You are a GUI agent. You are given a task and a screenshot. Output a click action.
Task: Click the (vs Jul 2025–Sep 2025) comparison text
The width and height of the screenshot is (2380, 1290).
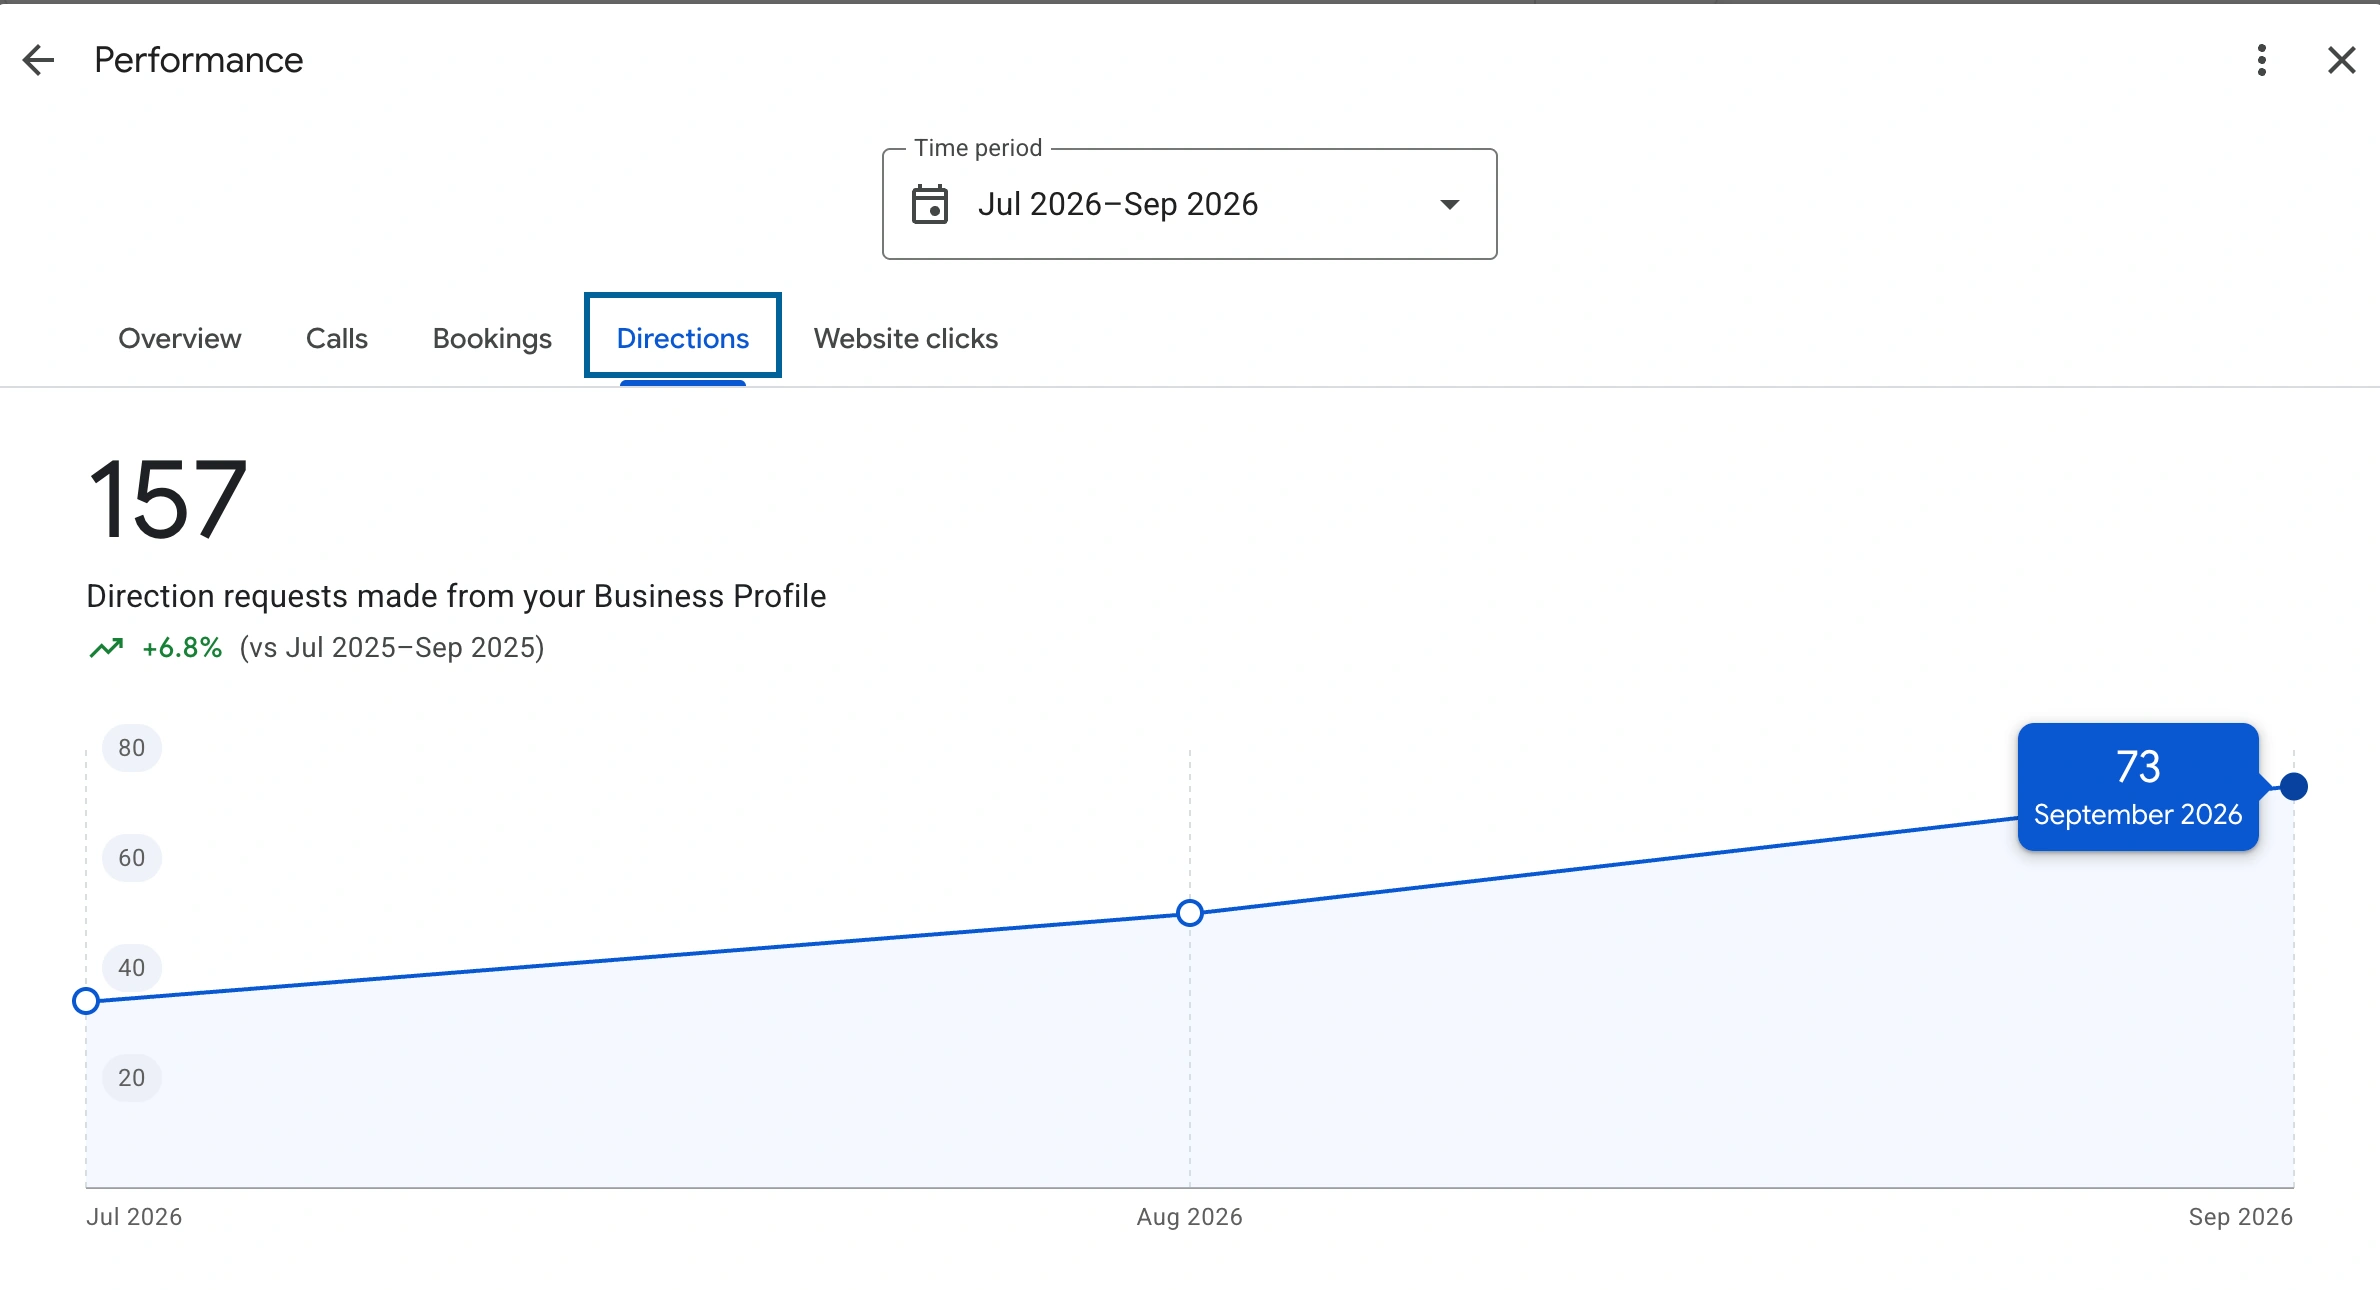392,648
